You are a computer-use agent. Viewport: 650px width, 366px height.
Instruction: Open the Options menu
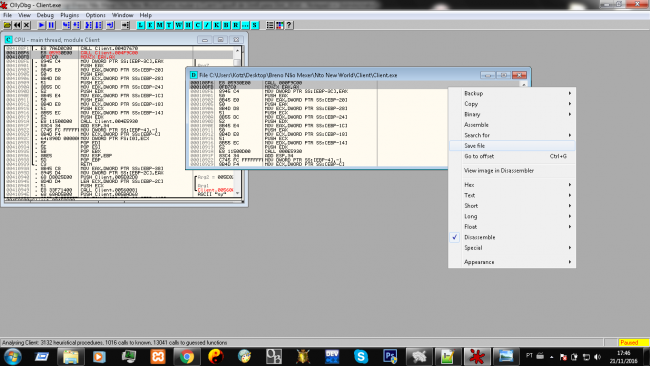click(95, 15)
